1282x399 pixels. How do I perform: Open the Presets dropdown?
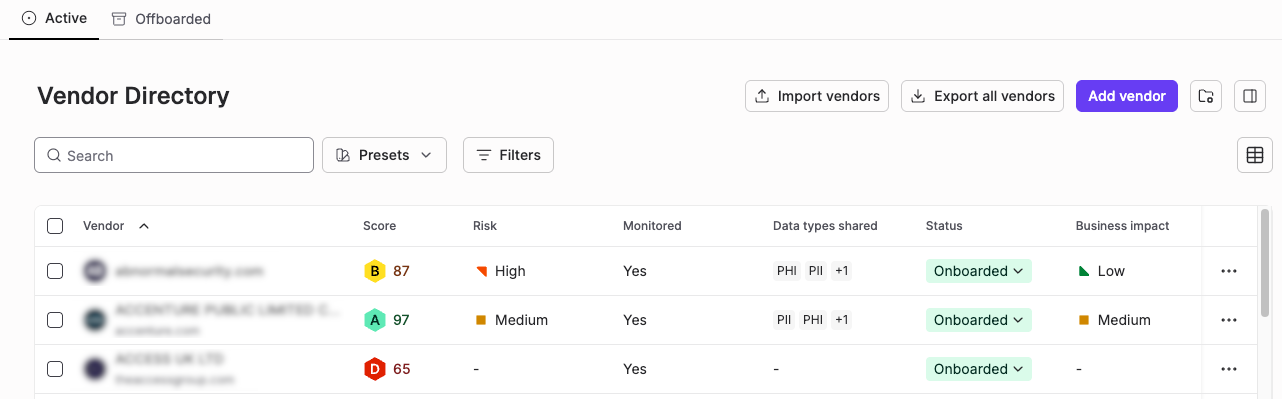pos(384,155)
